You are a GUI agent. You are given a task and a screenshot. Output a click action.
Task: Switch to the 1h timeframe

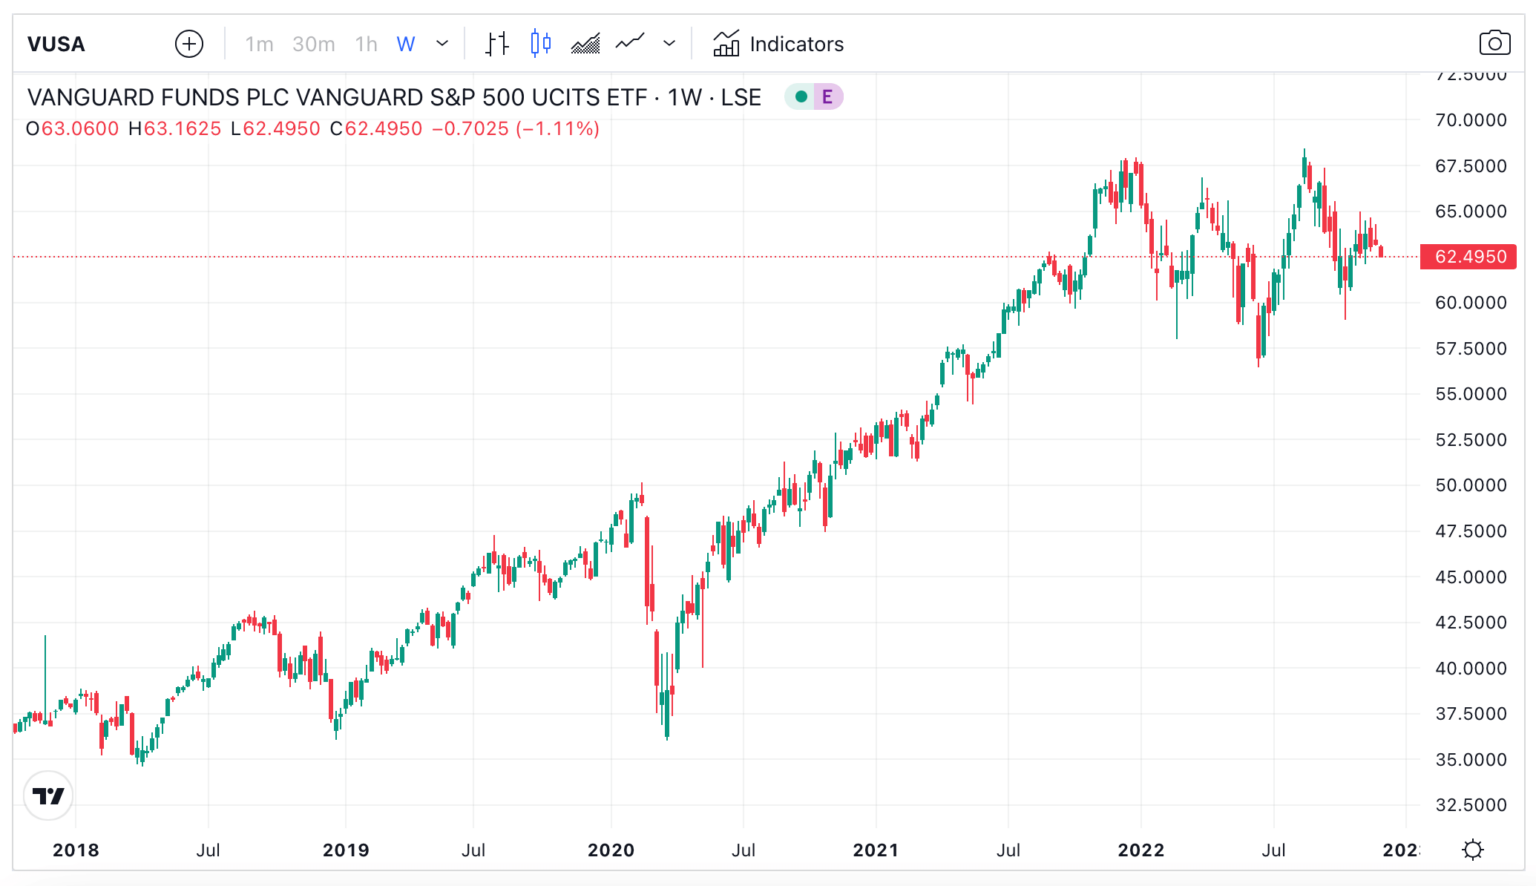(x=364, y=43)
